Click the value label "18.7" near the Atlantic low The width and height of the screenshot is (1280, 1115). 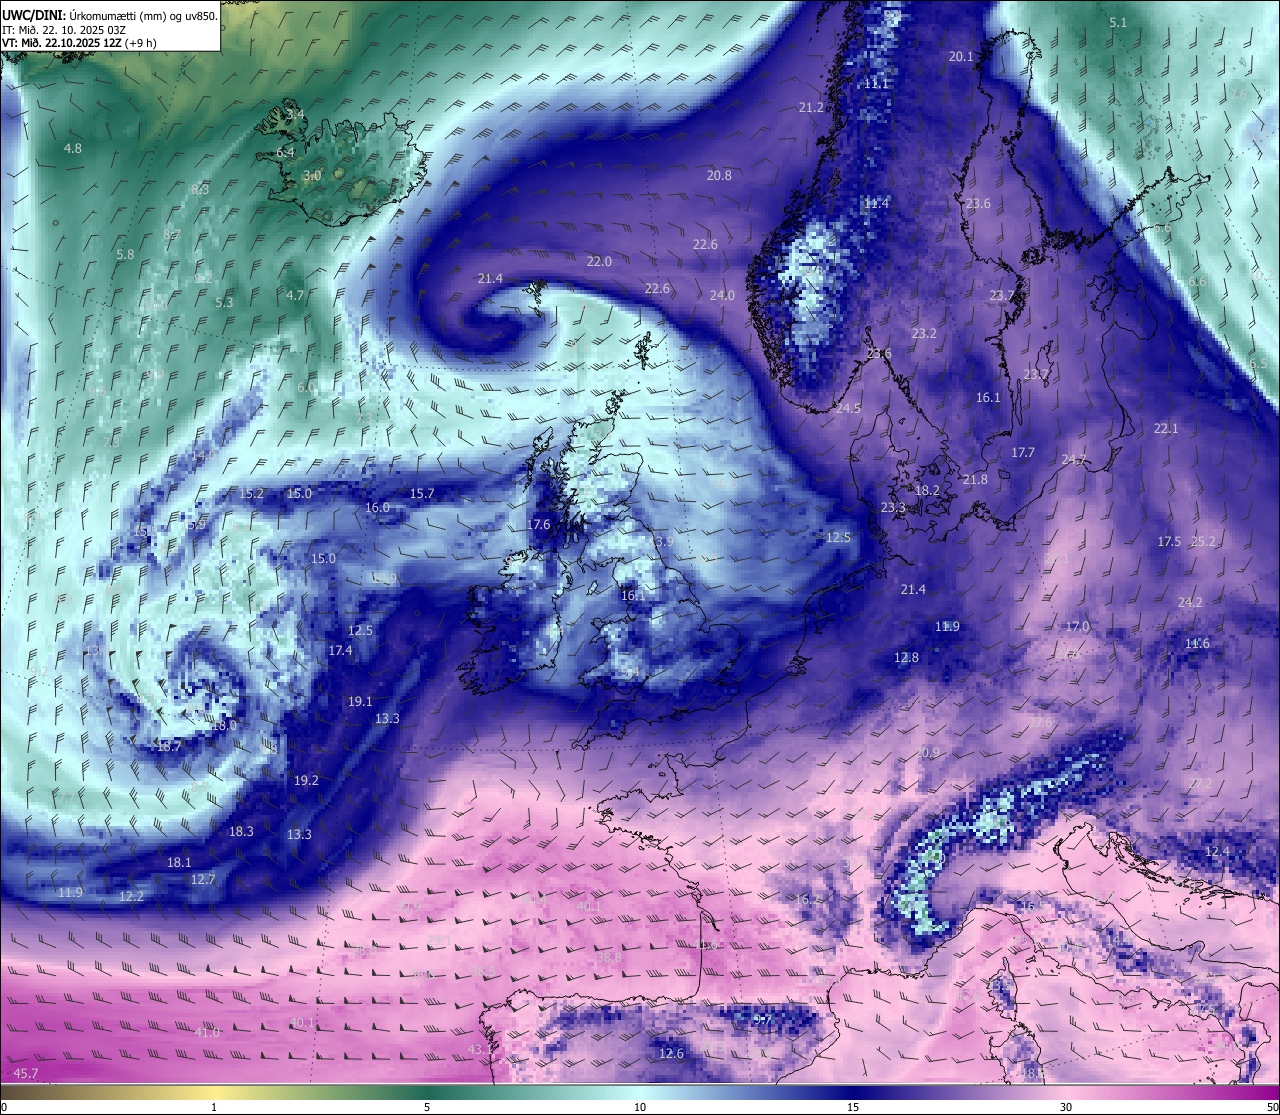(169, 746)
